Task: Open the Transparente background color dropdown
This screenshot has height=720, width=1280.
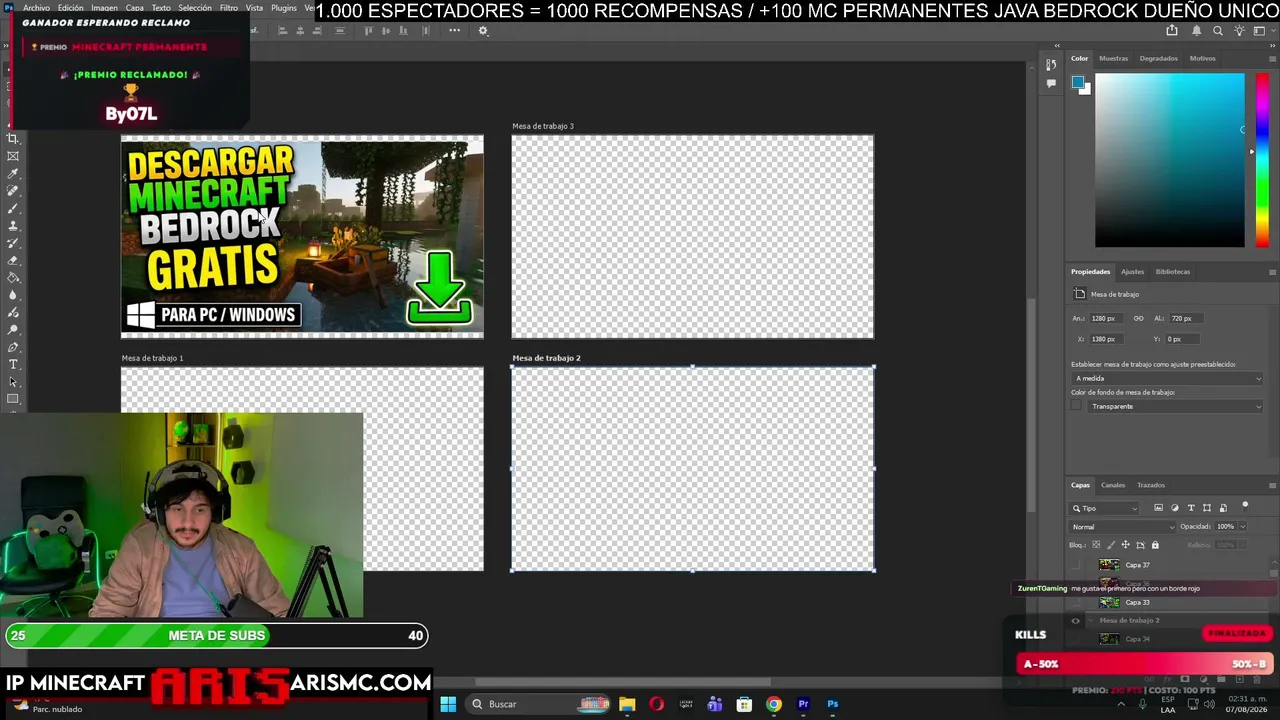Action: pos(1176,406)
